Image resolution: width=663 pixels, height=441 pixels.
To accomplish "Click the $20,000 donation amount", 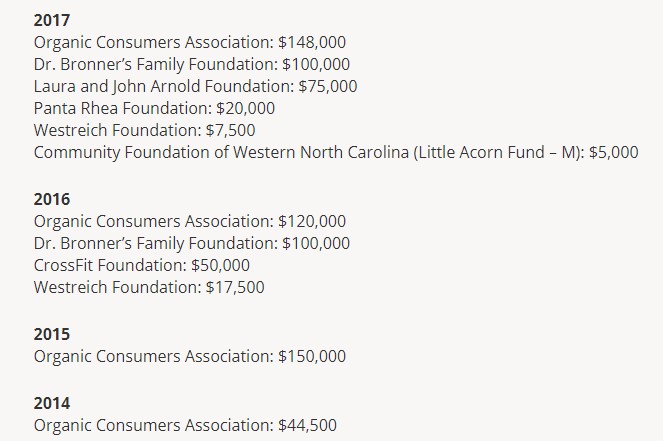I will tap(245, 108).
